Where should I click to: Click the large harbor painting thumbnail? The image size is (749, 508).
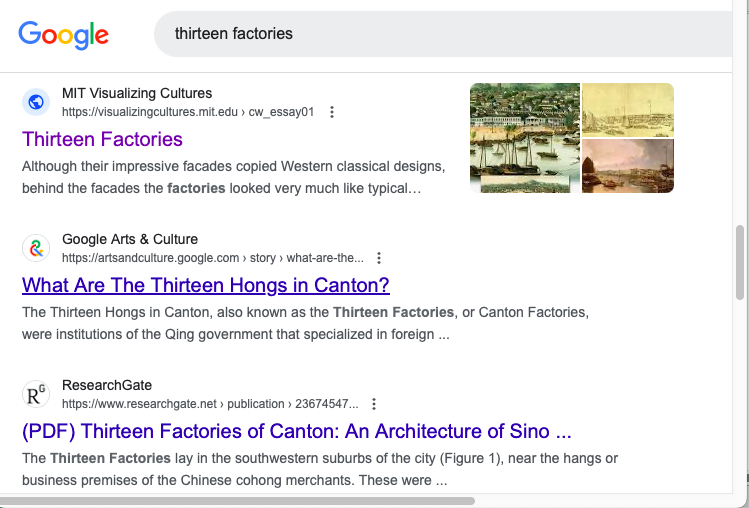click(x=524, y=137)
